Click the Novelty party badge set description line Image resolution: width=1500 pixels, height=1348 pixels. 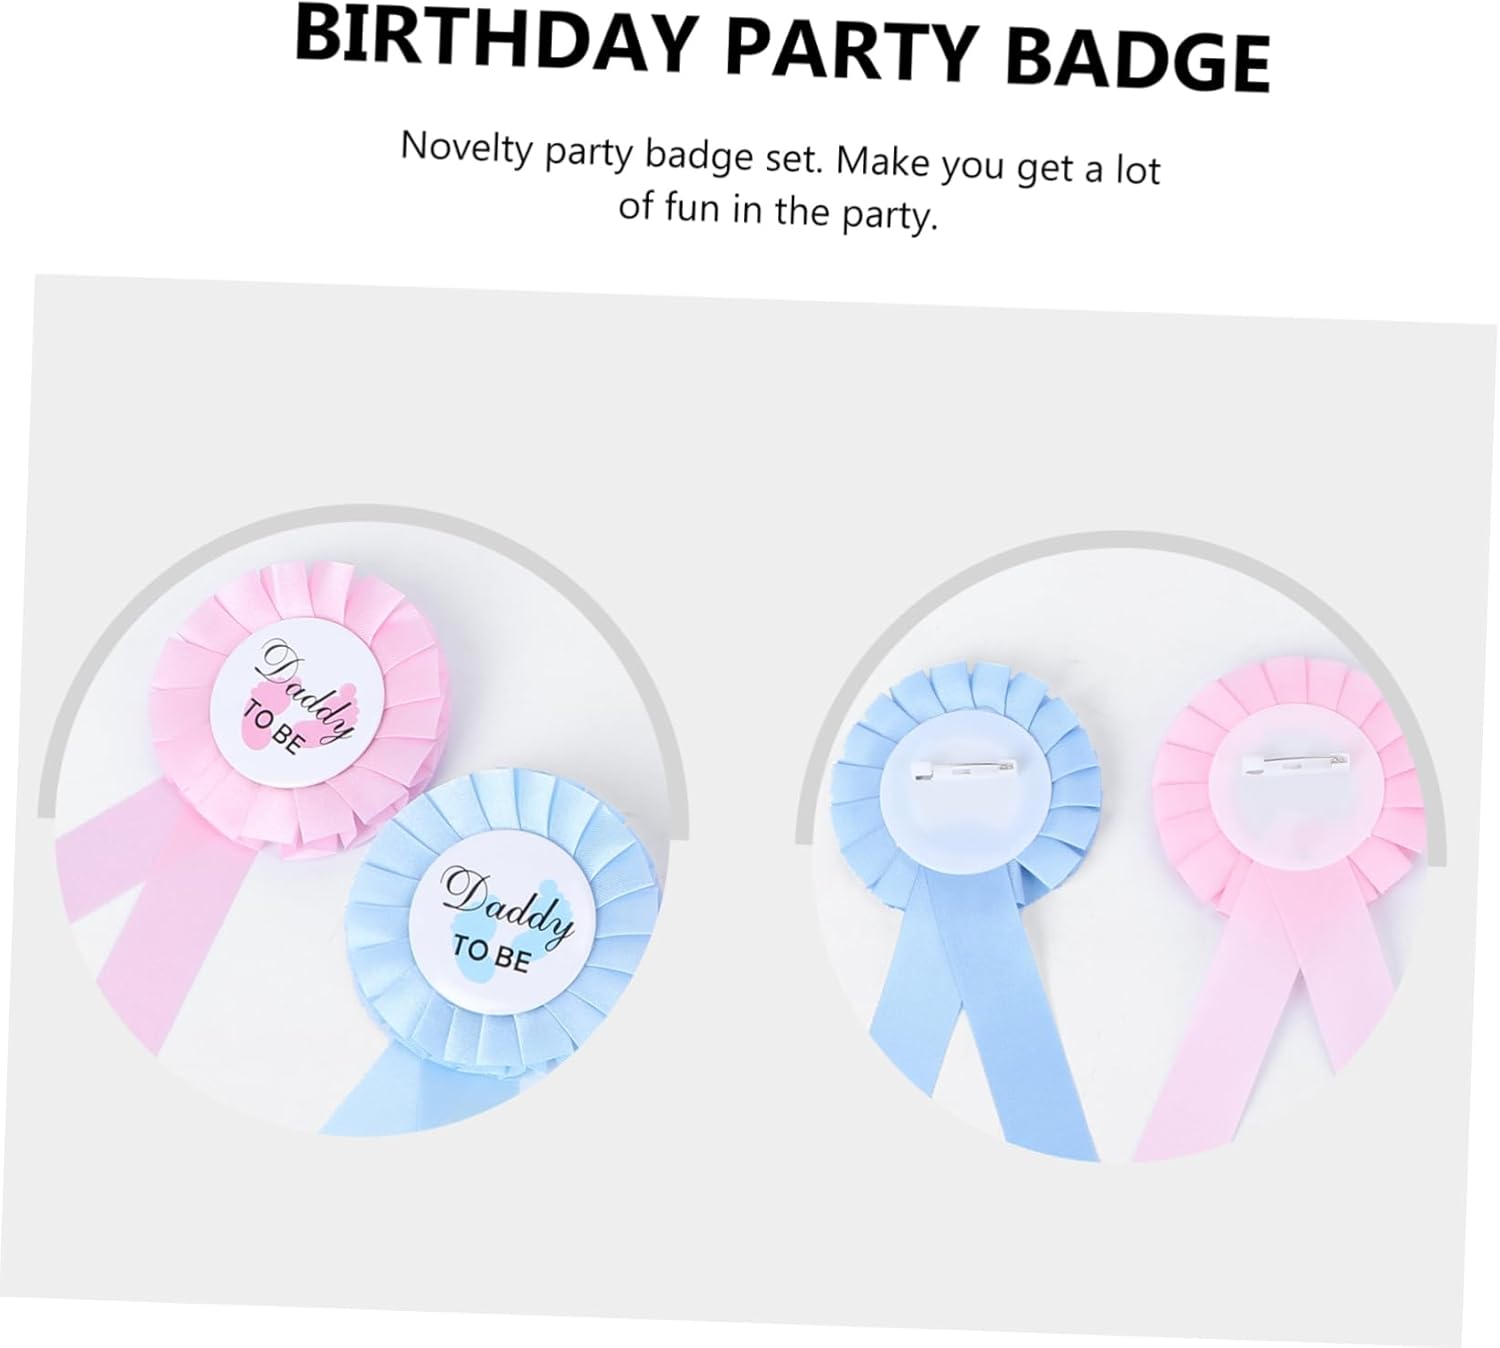(x=780, y=158)
